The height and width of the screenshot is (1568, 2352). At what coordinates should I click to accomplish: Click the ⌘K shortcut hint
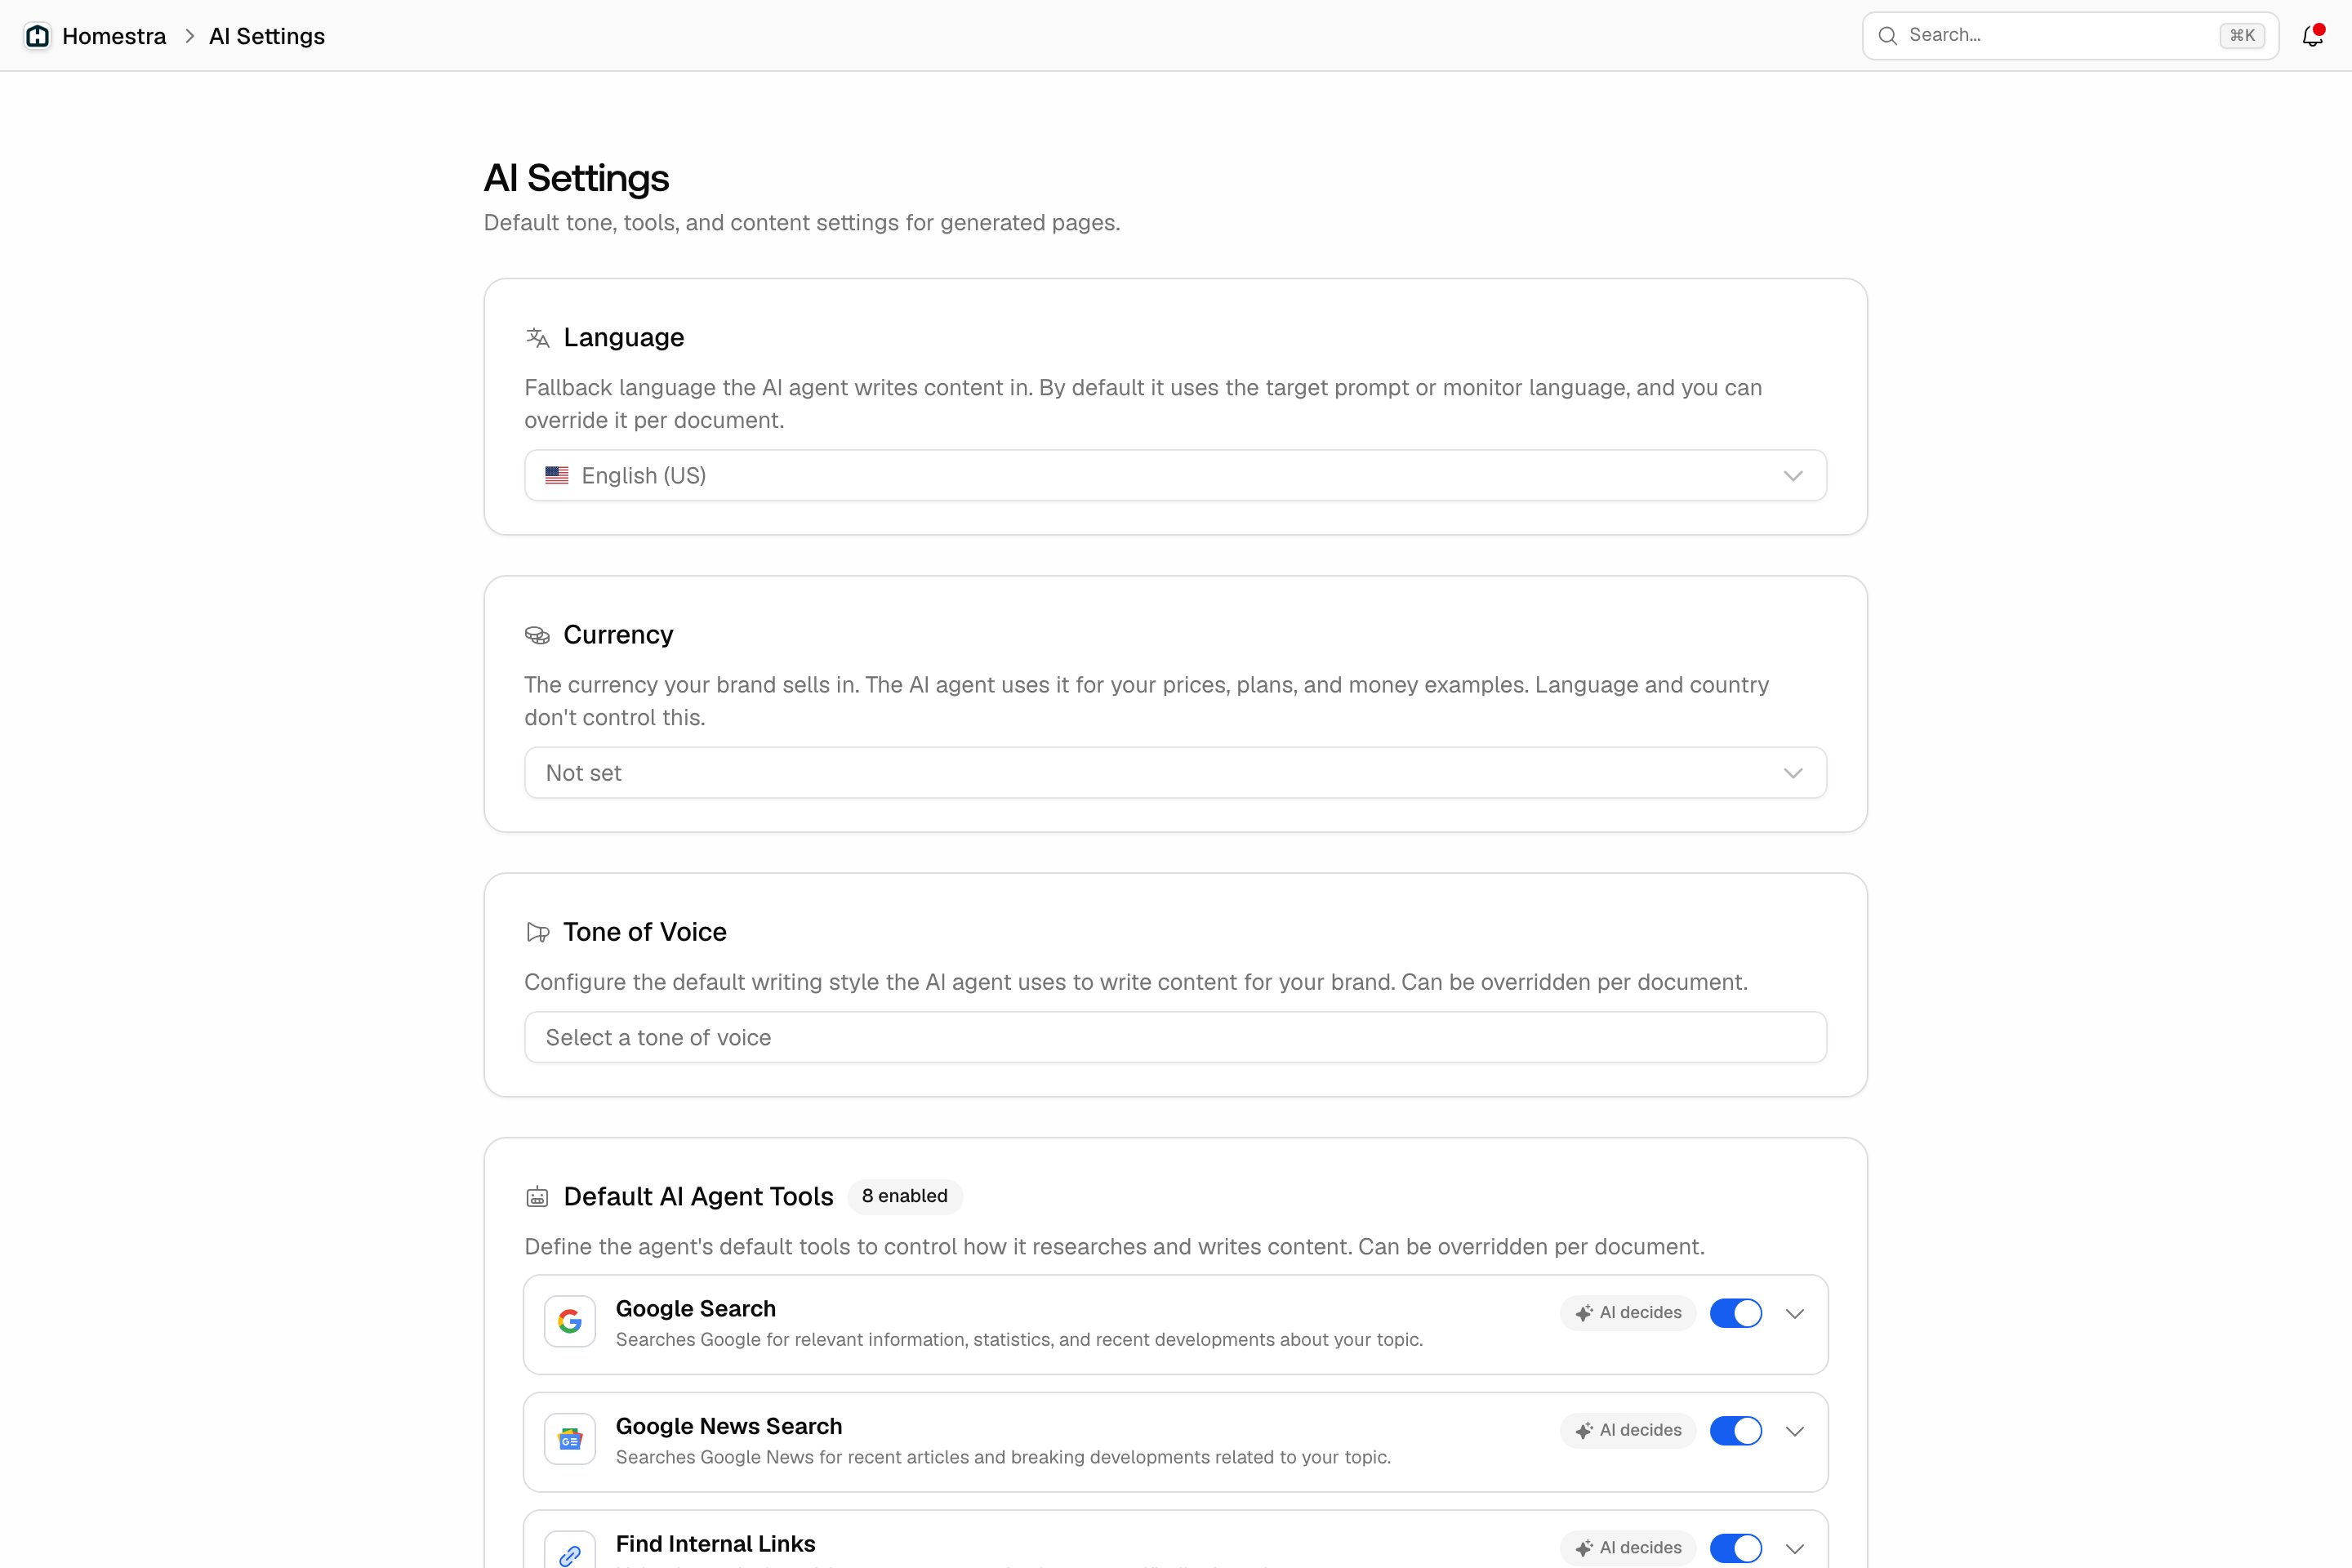click(2242, 36)
